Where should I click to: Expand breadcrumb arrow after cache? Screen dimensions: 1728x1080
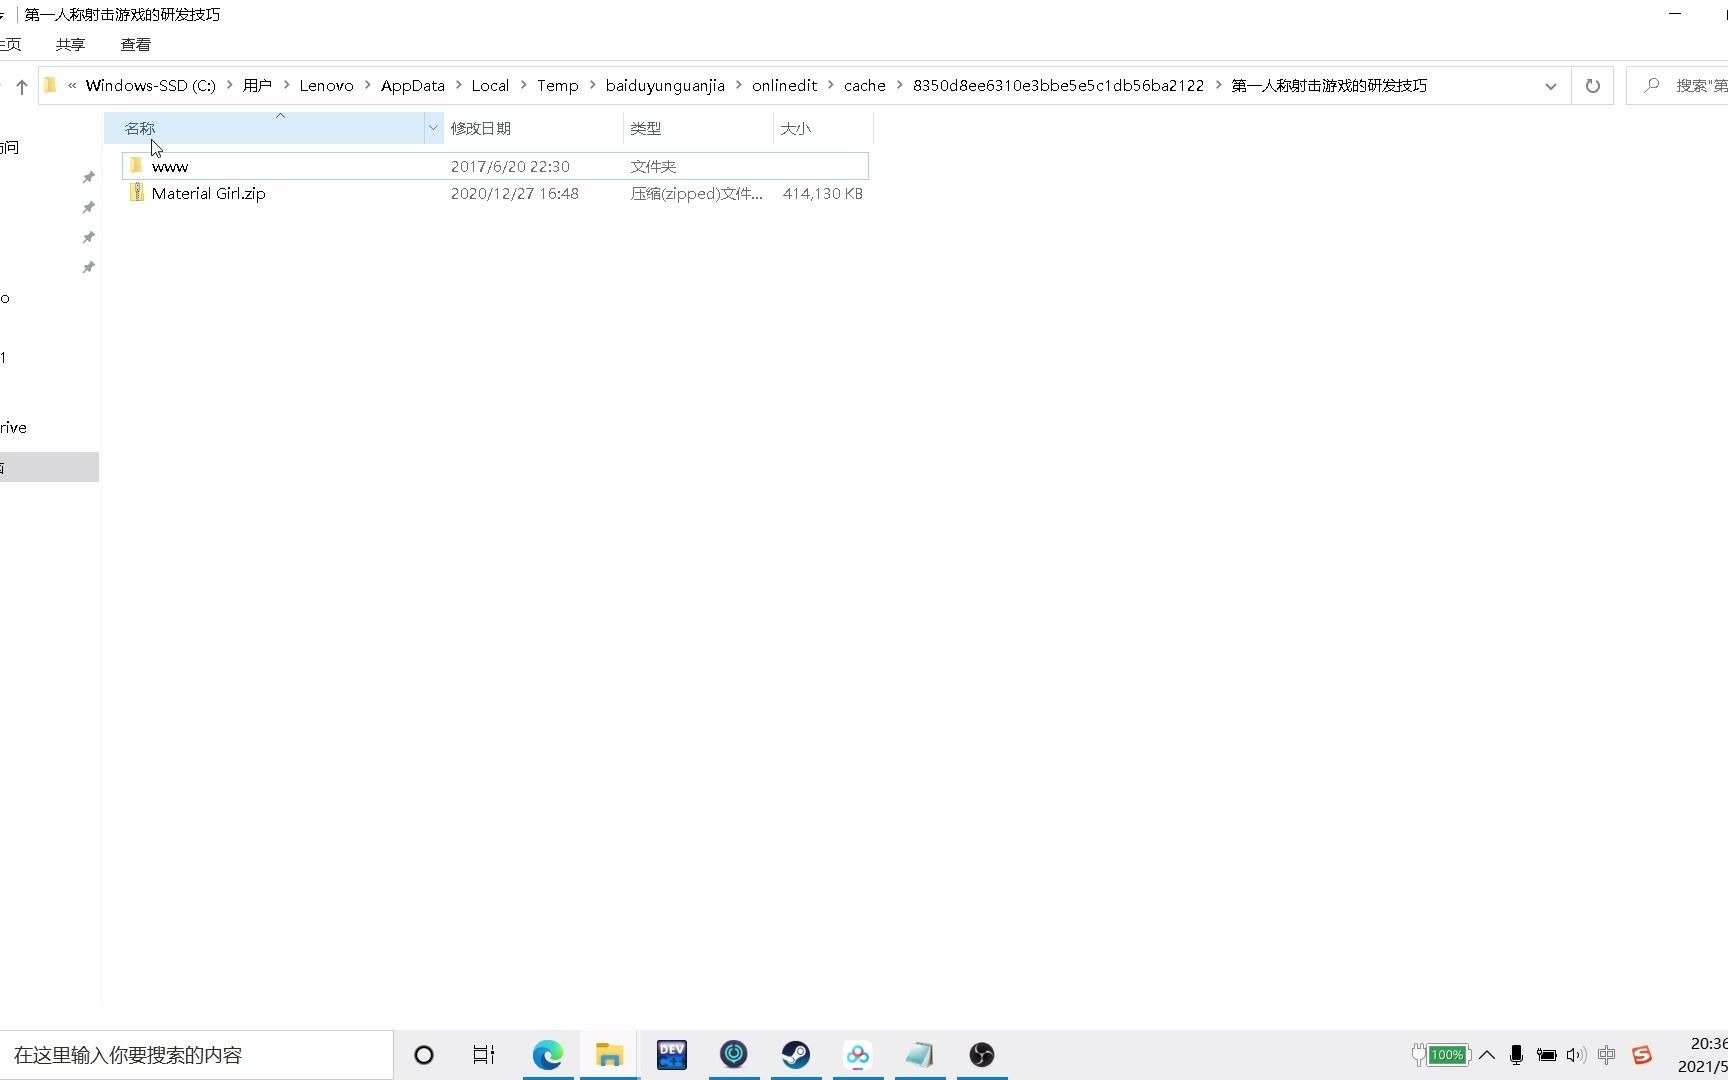(x=900, y=86)
